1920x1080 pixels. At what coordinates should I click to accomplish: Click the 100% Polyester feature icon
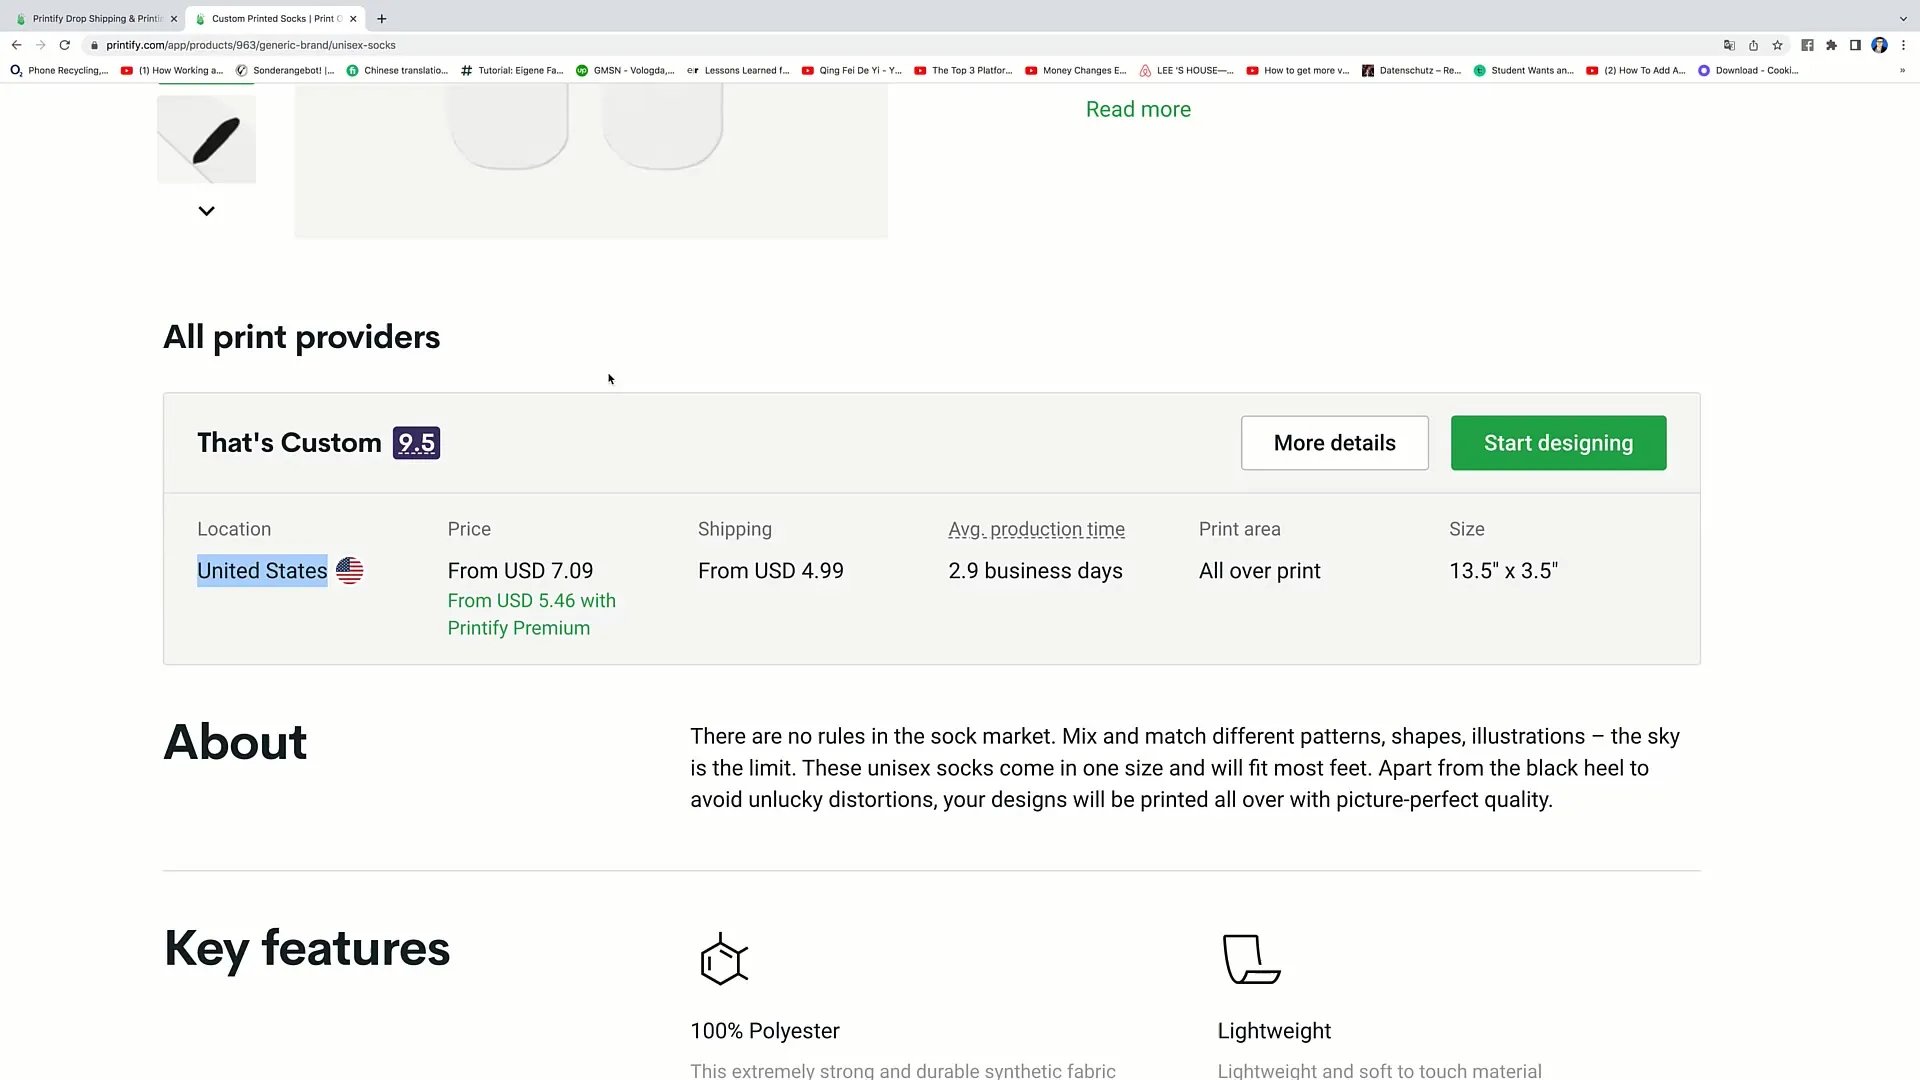pyautogui.click(x=723, y=959)
